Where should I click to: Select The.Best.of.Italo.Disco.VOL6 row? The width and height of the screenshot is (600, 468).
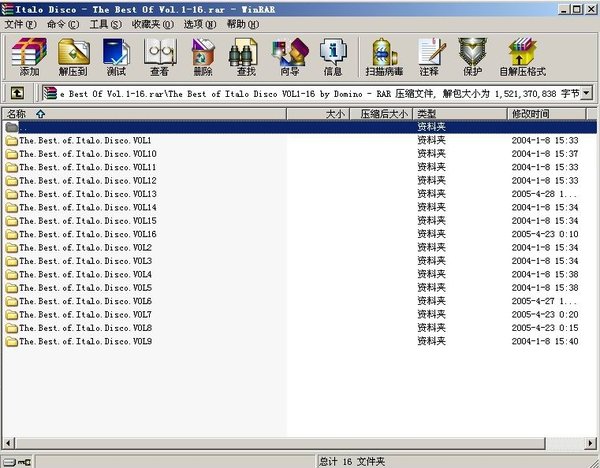click(x=300, y=301)
